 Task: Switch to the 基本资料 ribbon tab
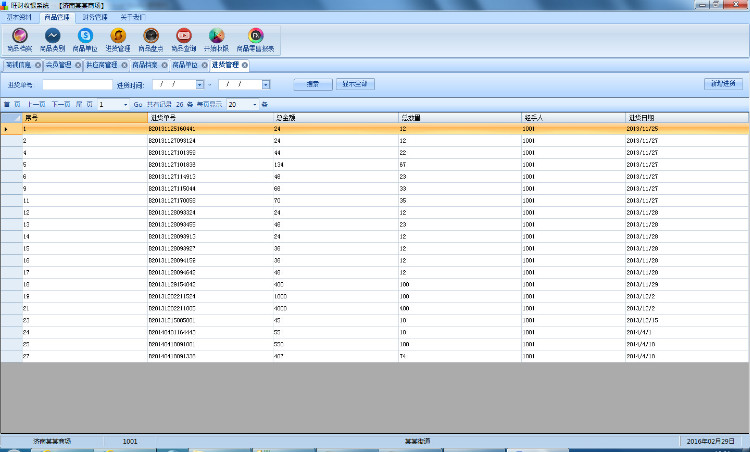(x=19, y=17)
